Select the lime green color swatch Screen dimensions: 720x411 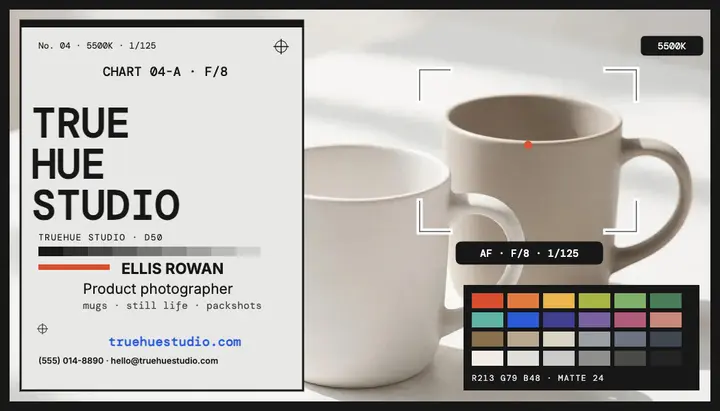tap(594, 301)
